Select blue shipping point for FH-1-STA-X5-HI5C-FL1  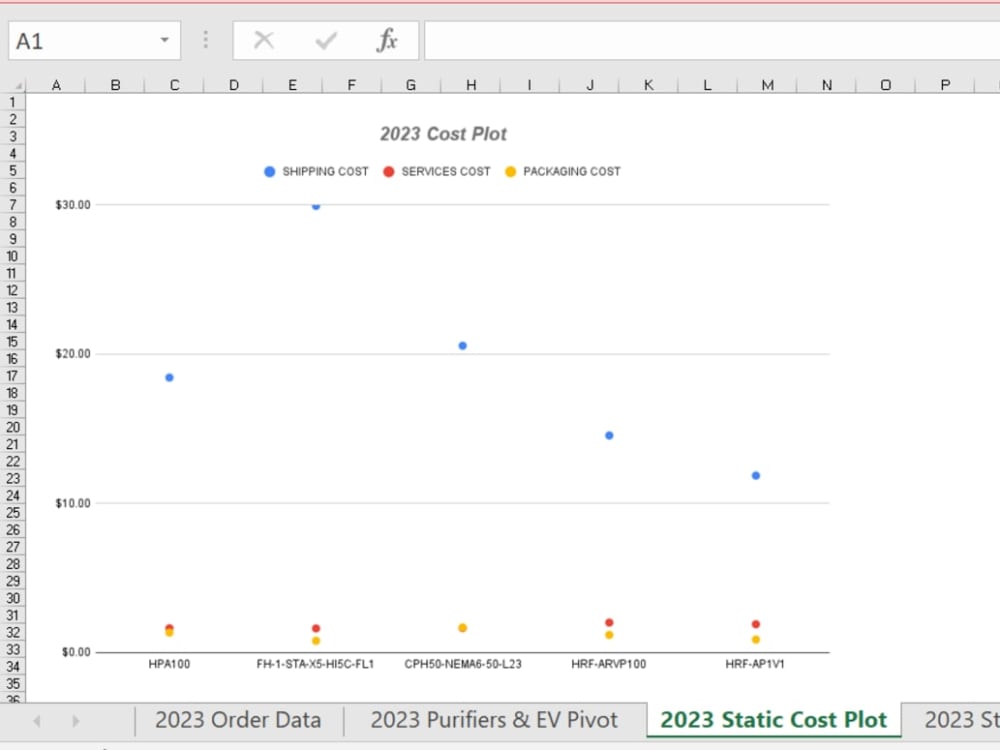316,205
